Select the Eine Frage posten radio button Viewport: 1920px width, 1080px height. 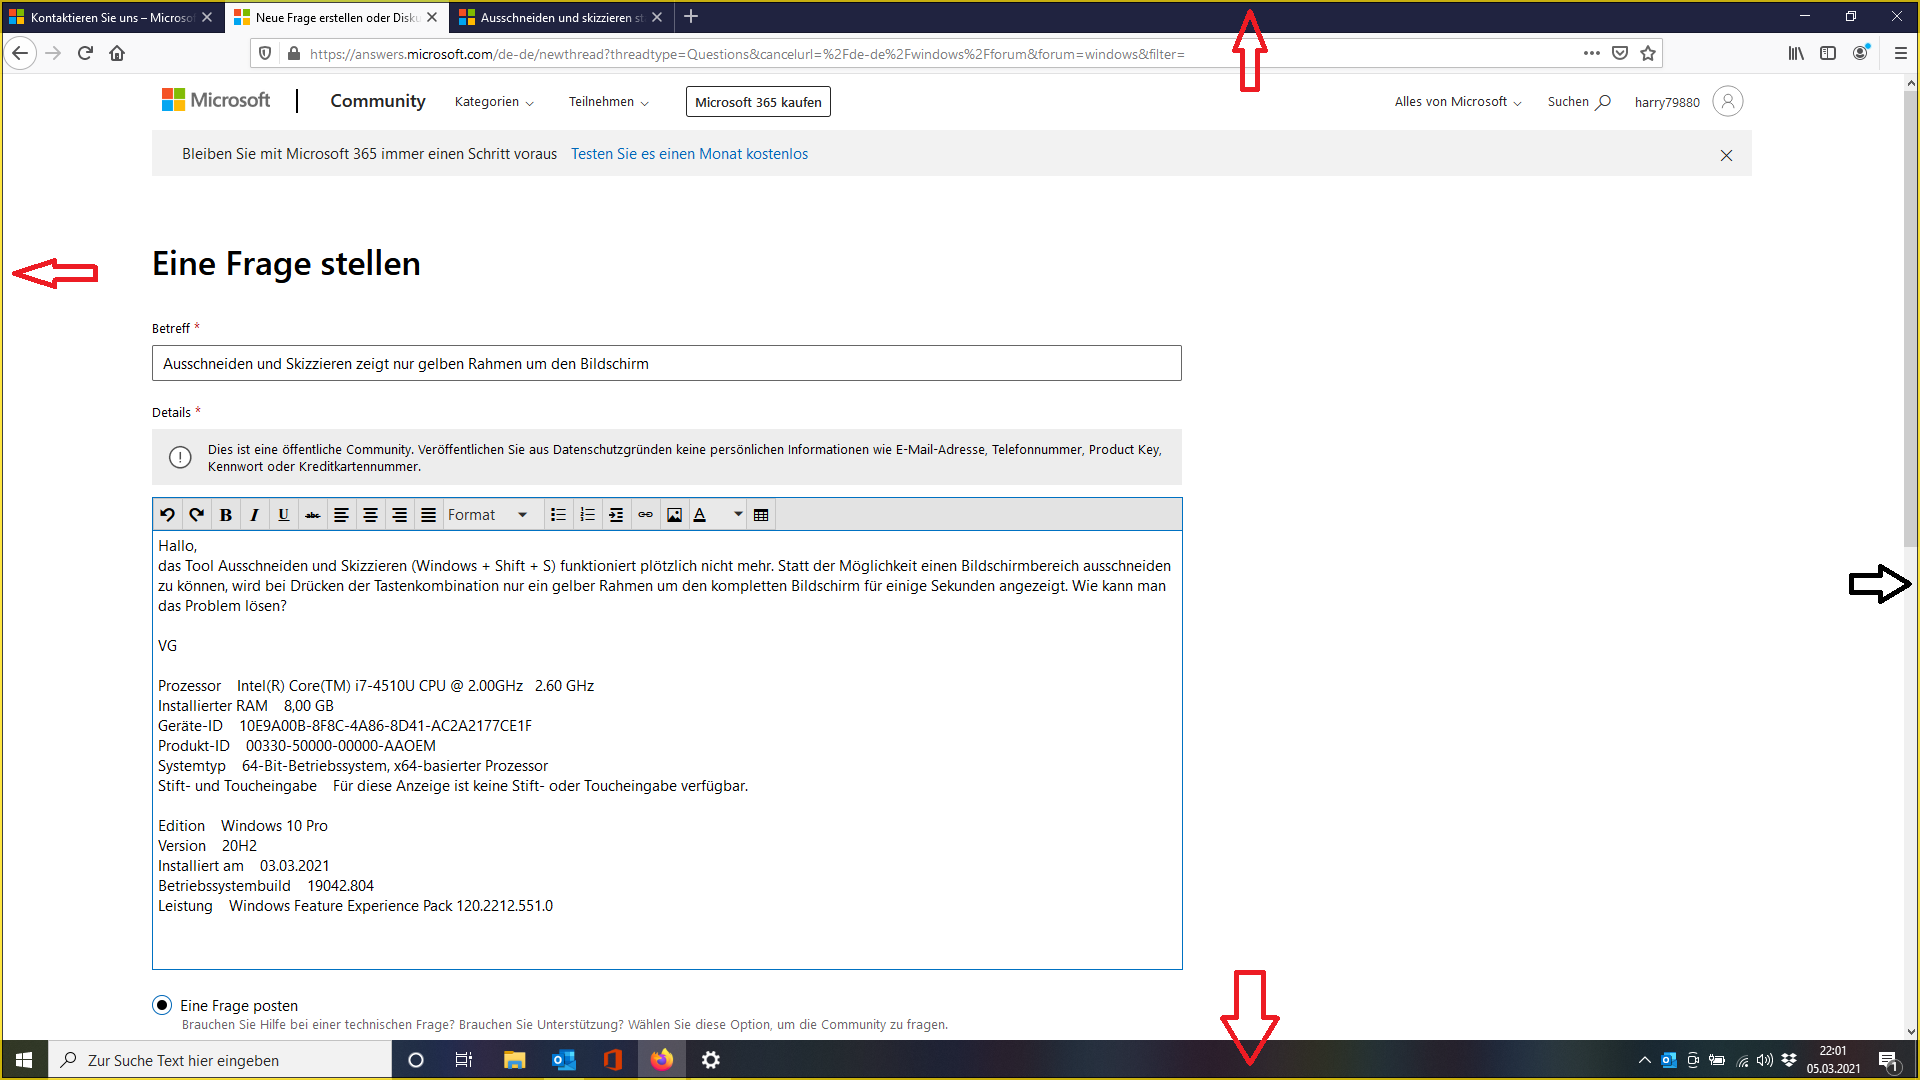[x=162, y=1005]
